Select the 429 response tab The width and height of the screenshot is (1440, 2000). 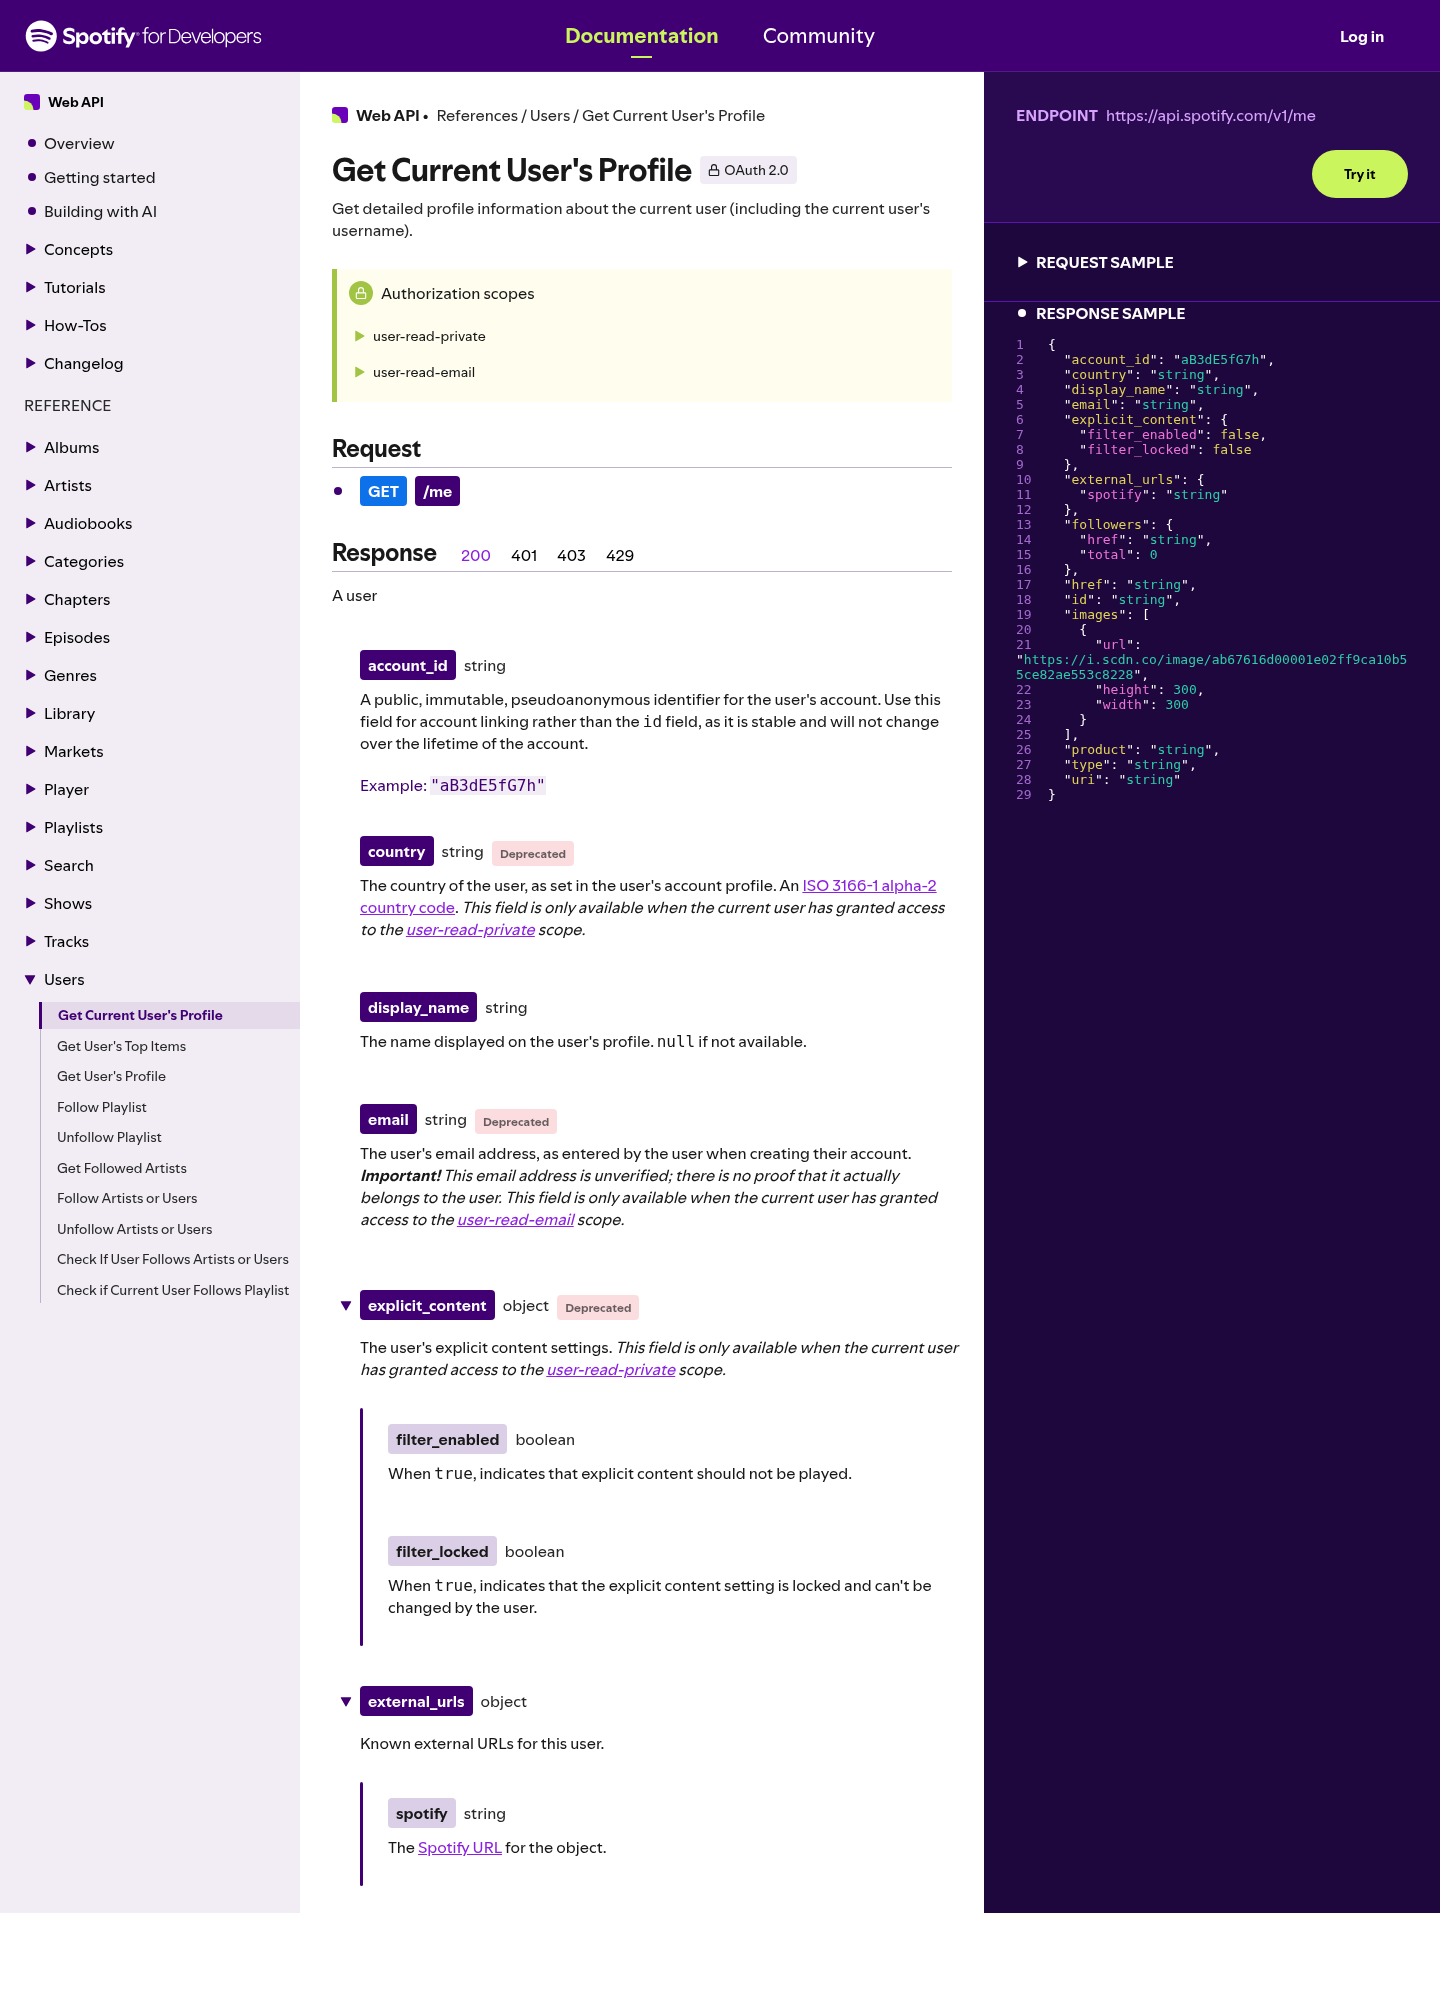[620, 555]
